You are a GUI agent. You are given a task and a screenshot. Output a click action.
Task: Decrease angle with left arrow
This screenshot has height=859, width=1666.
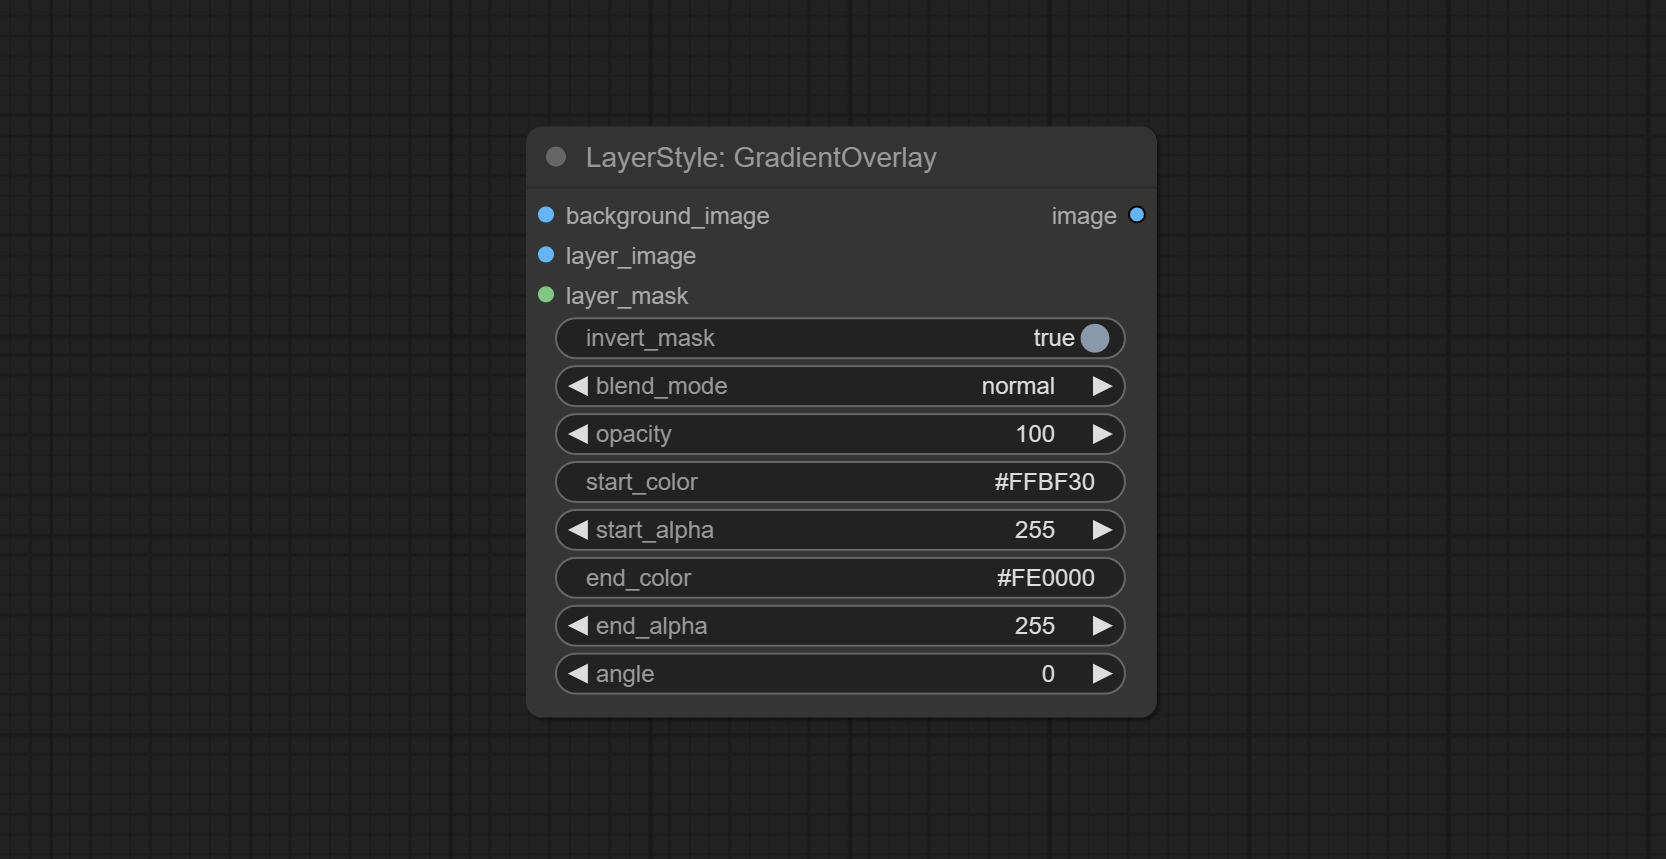pos(578,674)
